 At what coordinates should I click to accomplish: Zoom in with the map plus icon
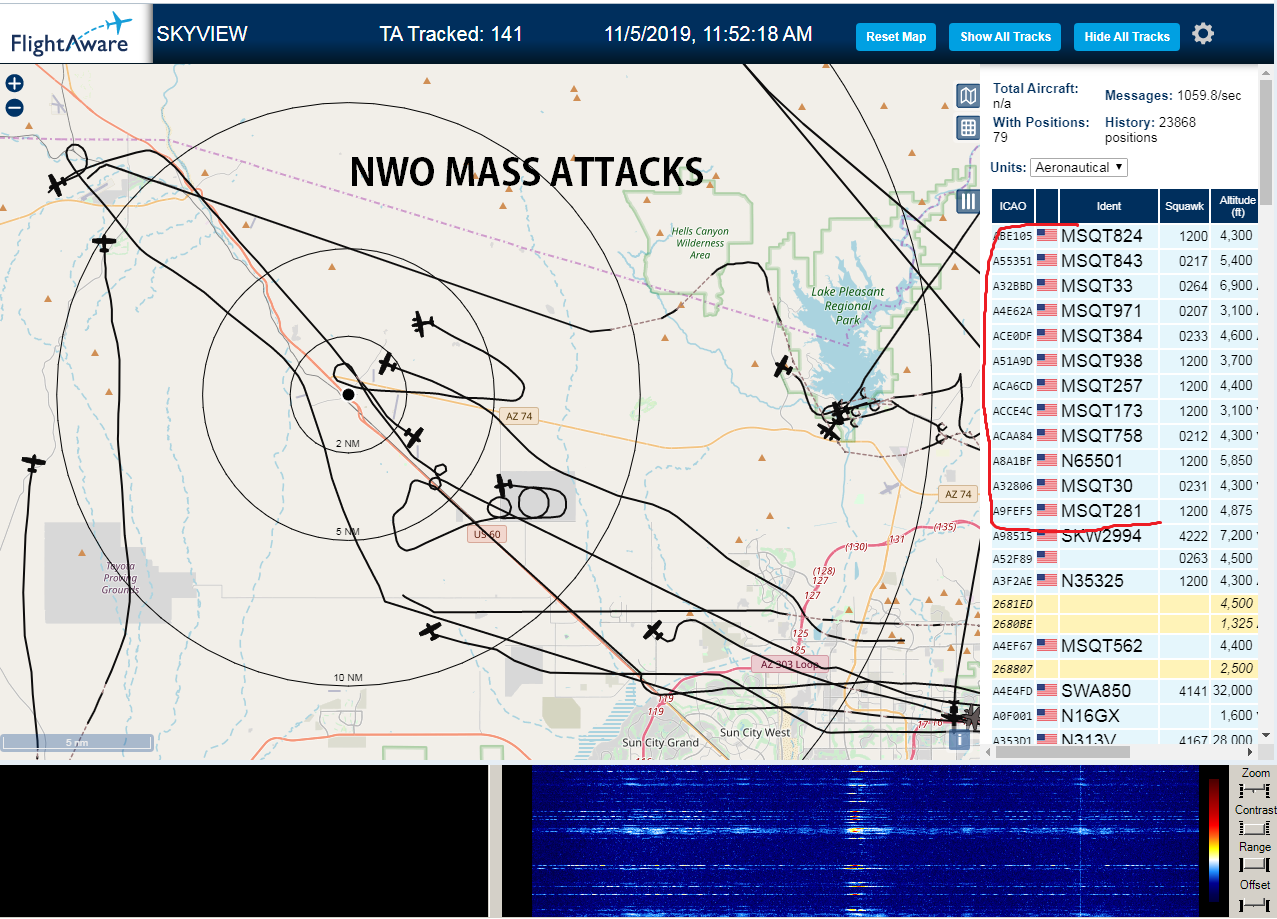tap(14, 84)
